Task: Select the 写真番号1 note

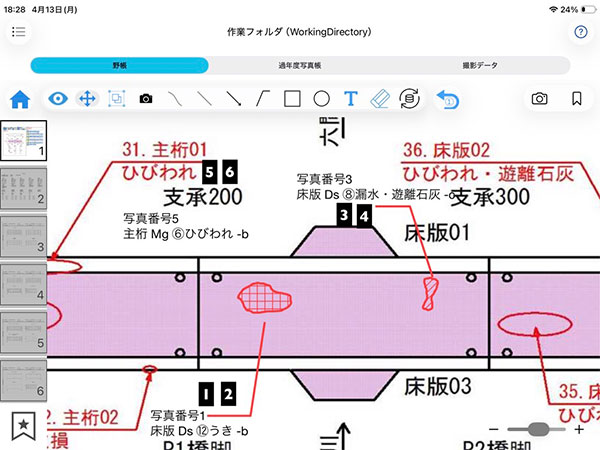Action: 199,423
